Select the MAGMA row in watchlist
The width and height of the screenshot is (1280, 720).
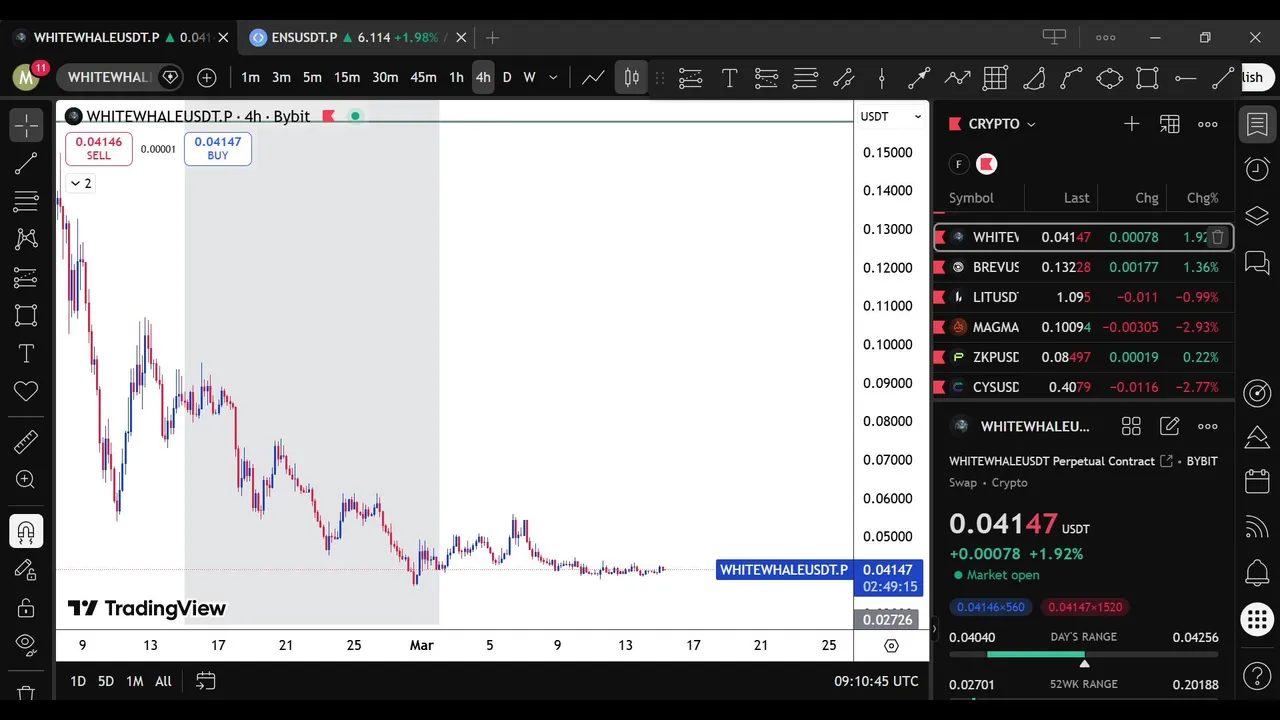coord(1083,327)
